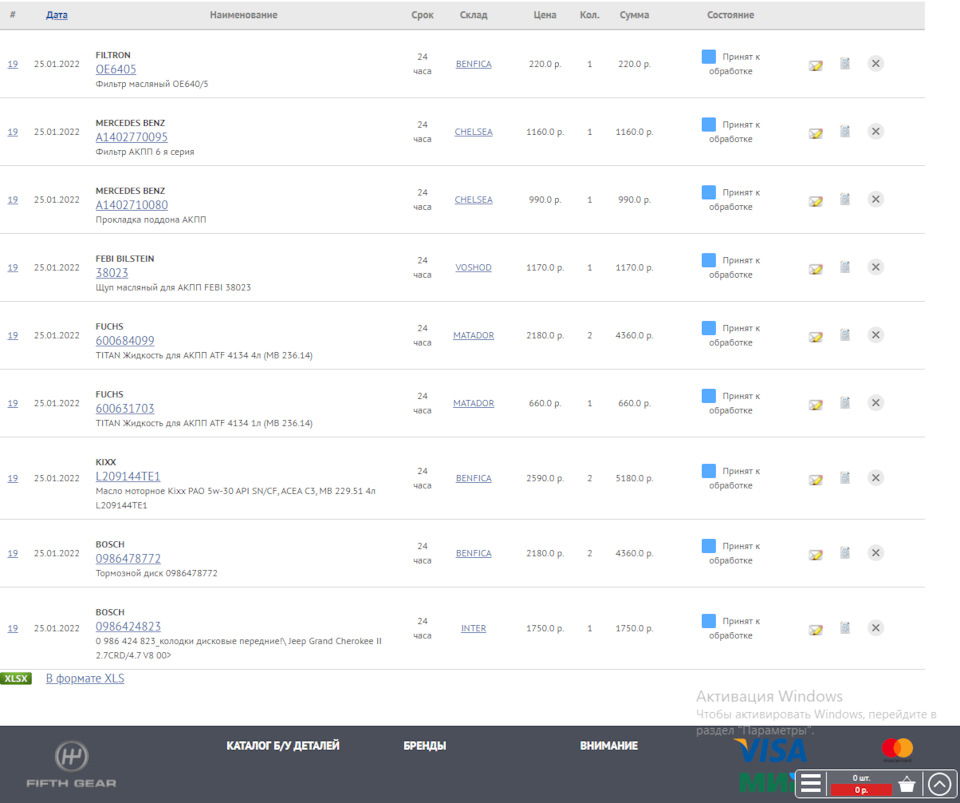
Task: Click the green XLSX export icon
Action: (x=16, y=678)
